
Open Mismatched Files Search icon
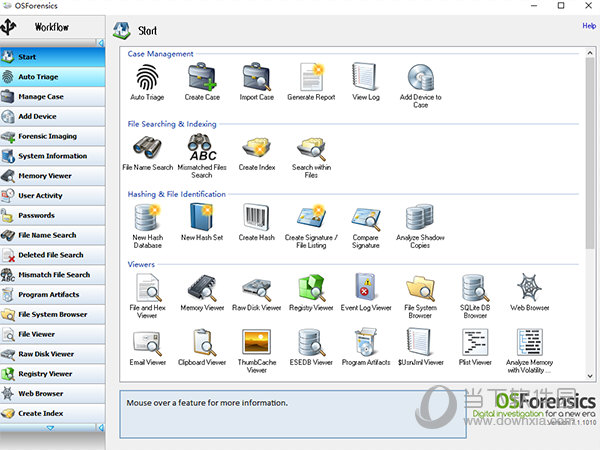point(202,148)
